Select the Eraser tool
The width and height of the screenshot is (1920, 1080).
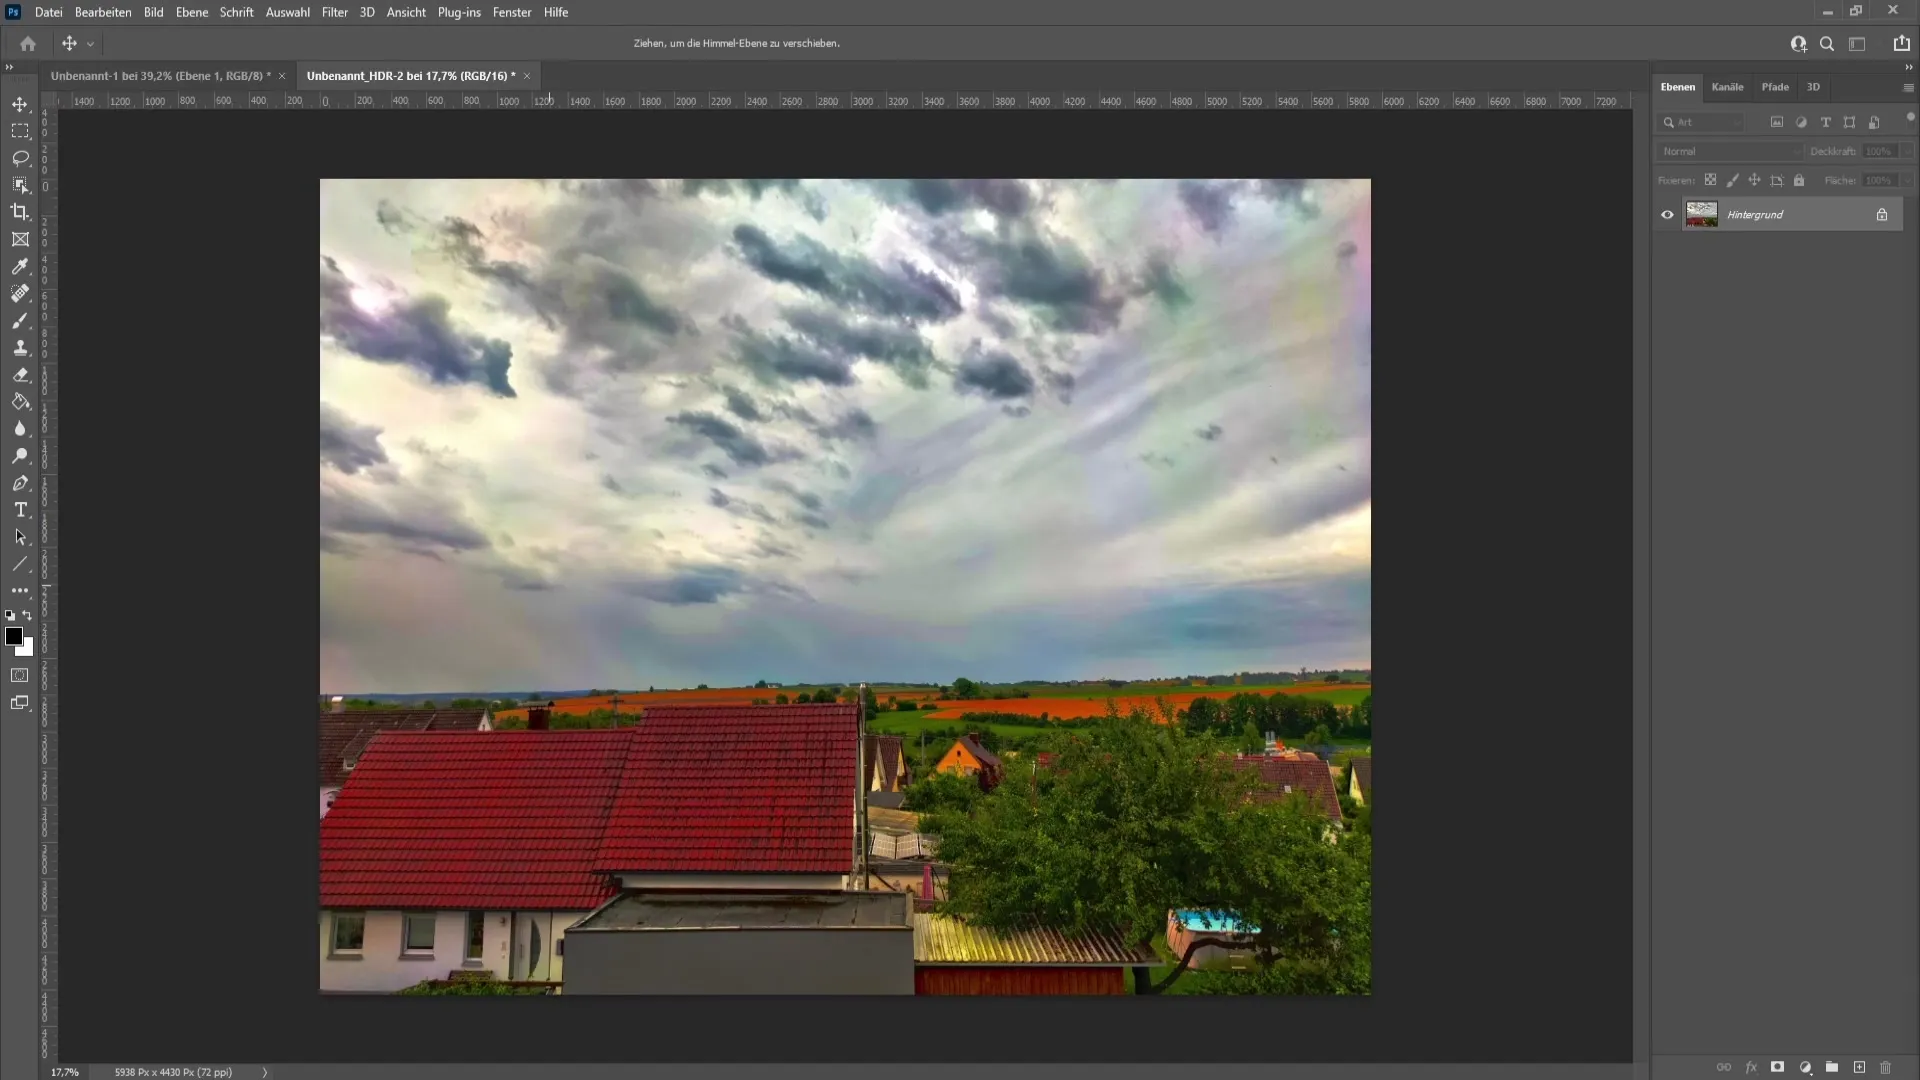pyautogui.click(x=20, y=375)
